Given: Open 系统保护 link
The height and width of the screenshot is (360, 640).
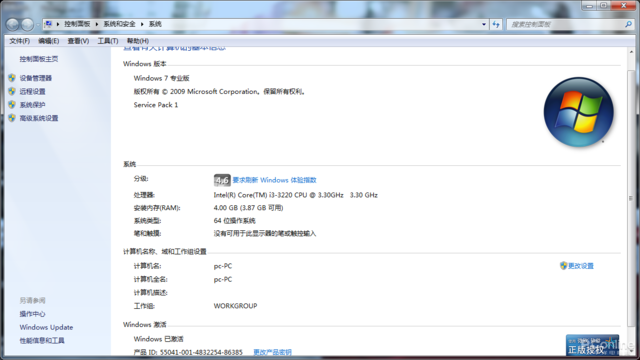Looking at the screenshot, I should click(x=32, y=105).
